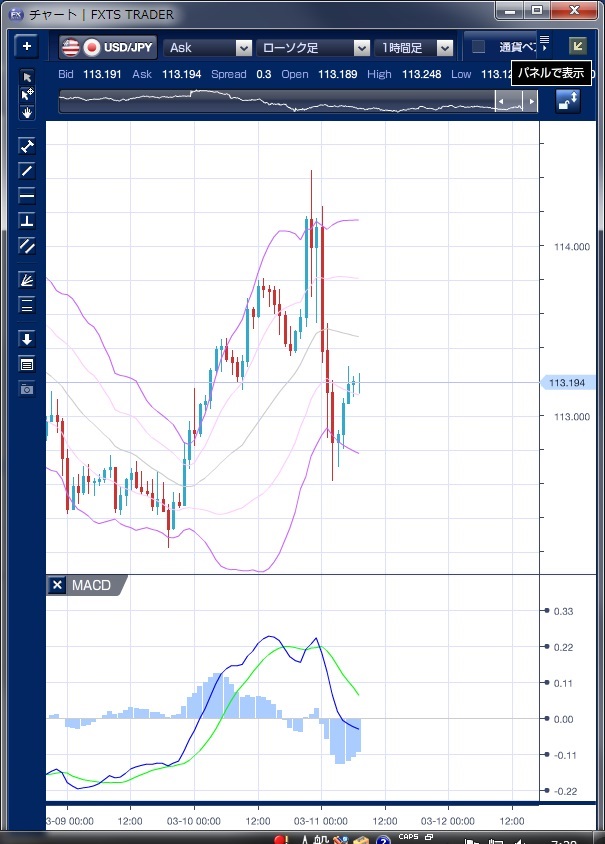
Task: Select the fan lines drawing tool
Action: (27, 280)
